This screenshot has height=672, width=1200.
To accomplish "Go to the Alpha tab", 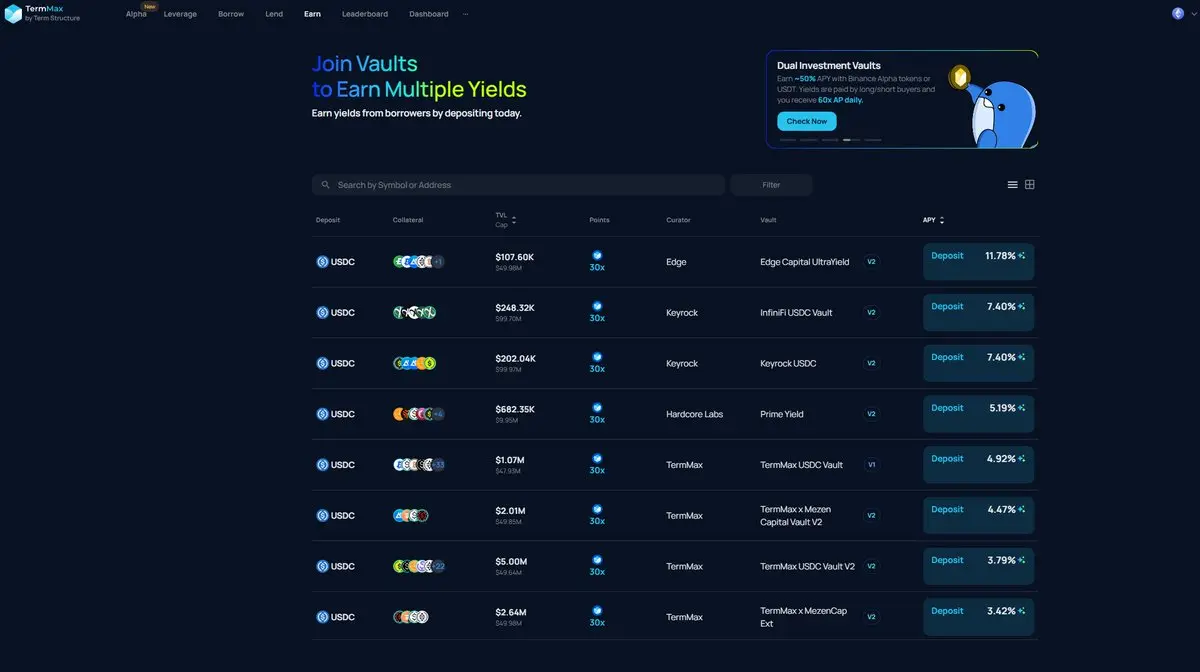I will click(x=136, y=14).
